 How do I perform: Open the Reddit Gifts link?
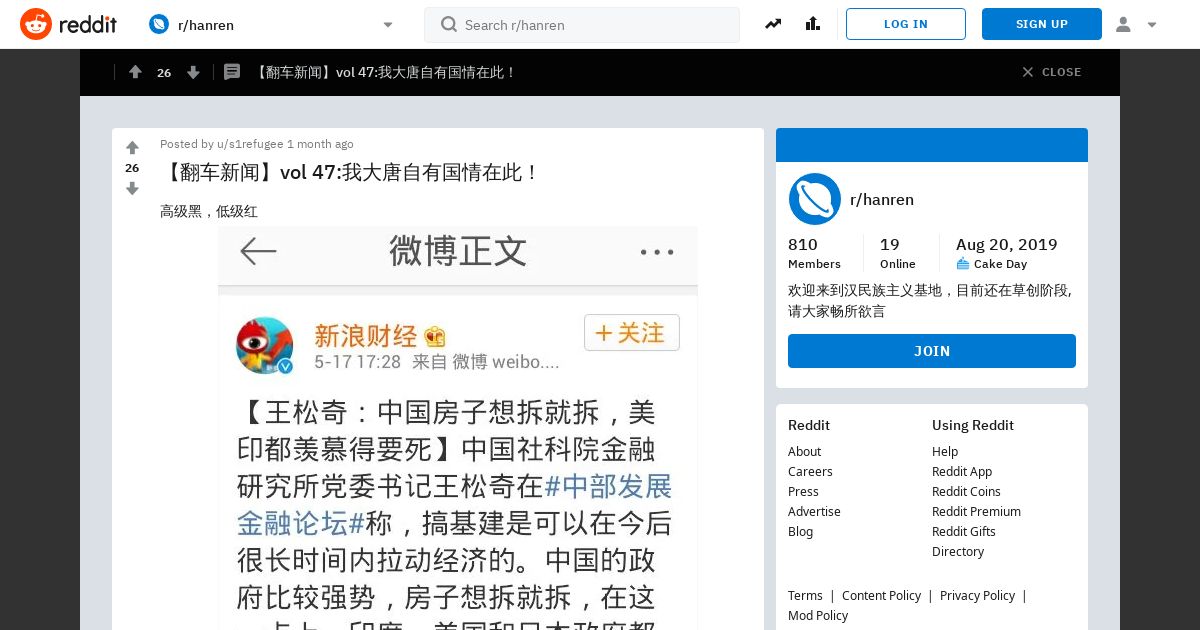(x=964, y=531)
